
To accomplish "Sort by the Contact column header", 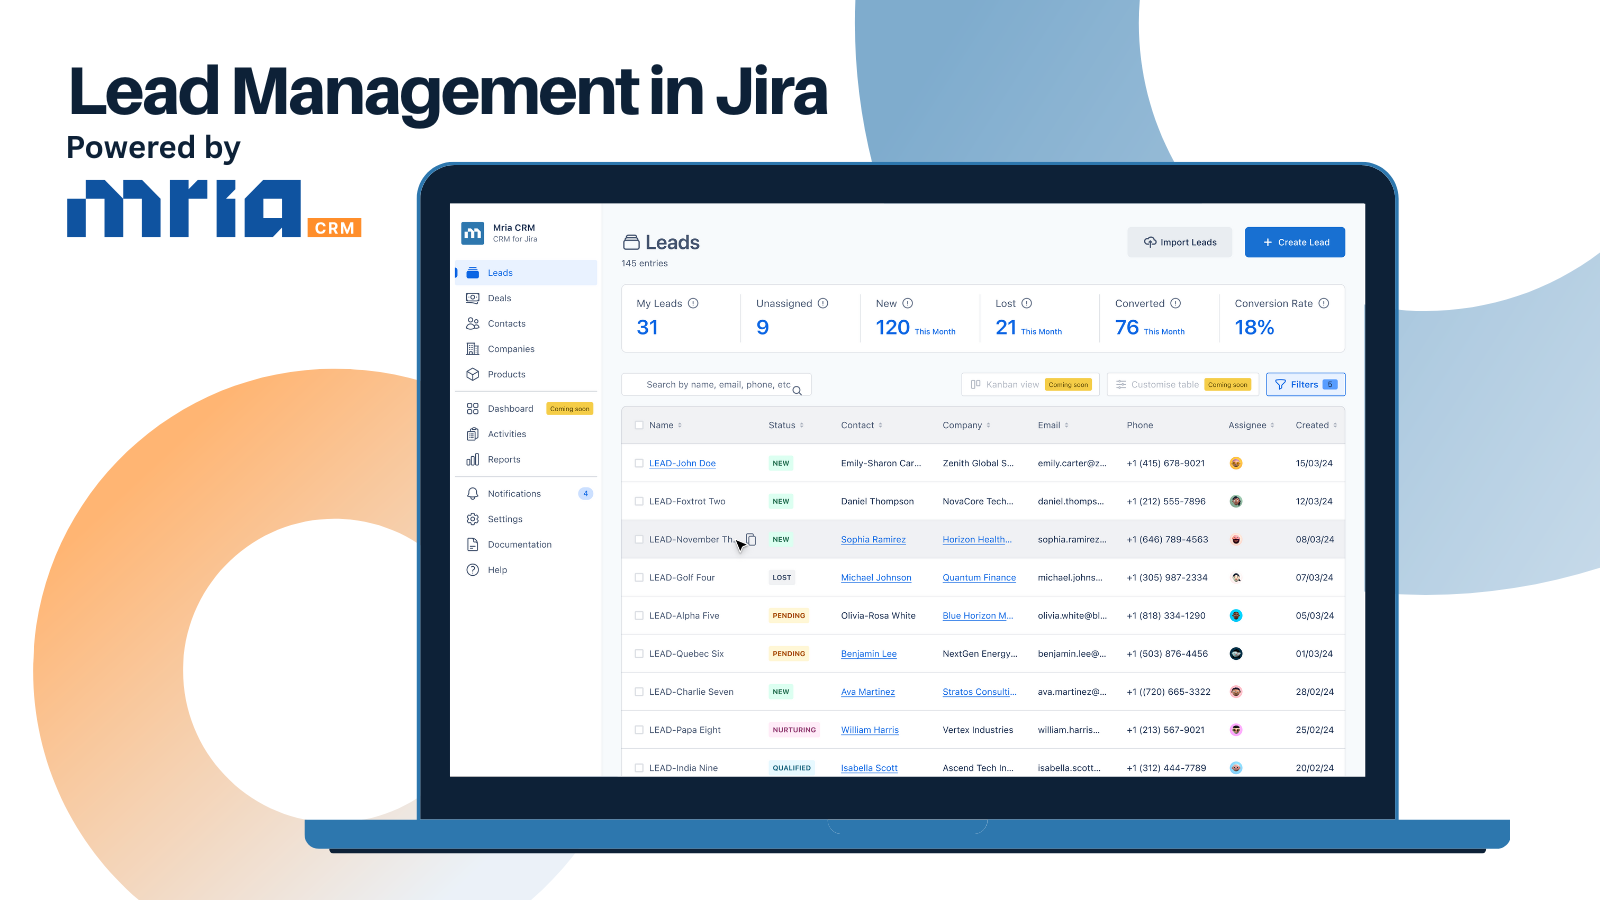I will 861,425.
